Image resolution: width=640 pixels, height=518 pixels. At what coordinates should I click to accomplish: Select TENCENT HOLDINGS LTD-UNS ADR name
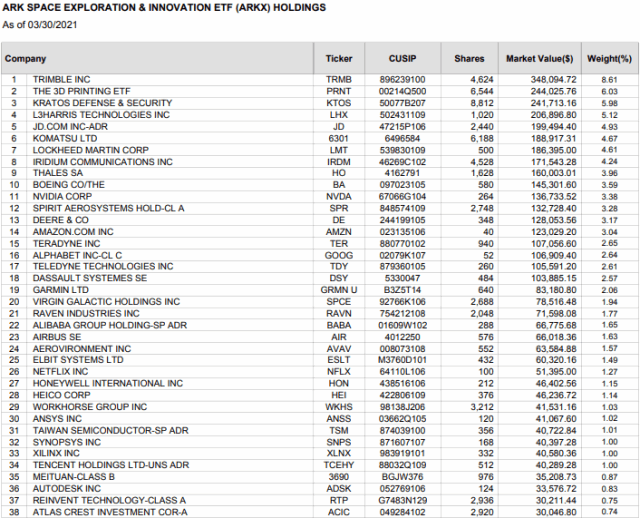pyautogui.click(x=111, y=465)
